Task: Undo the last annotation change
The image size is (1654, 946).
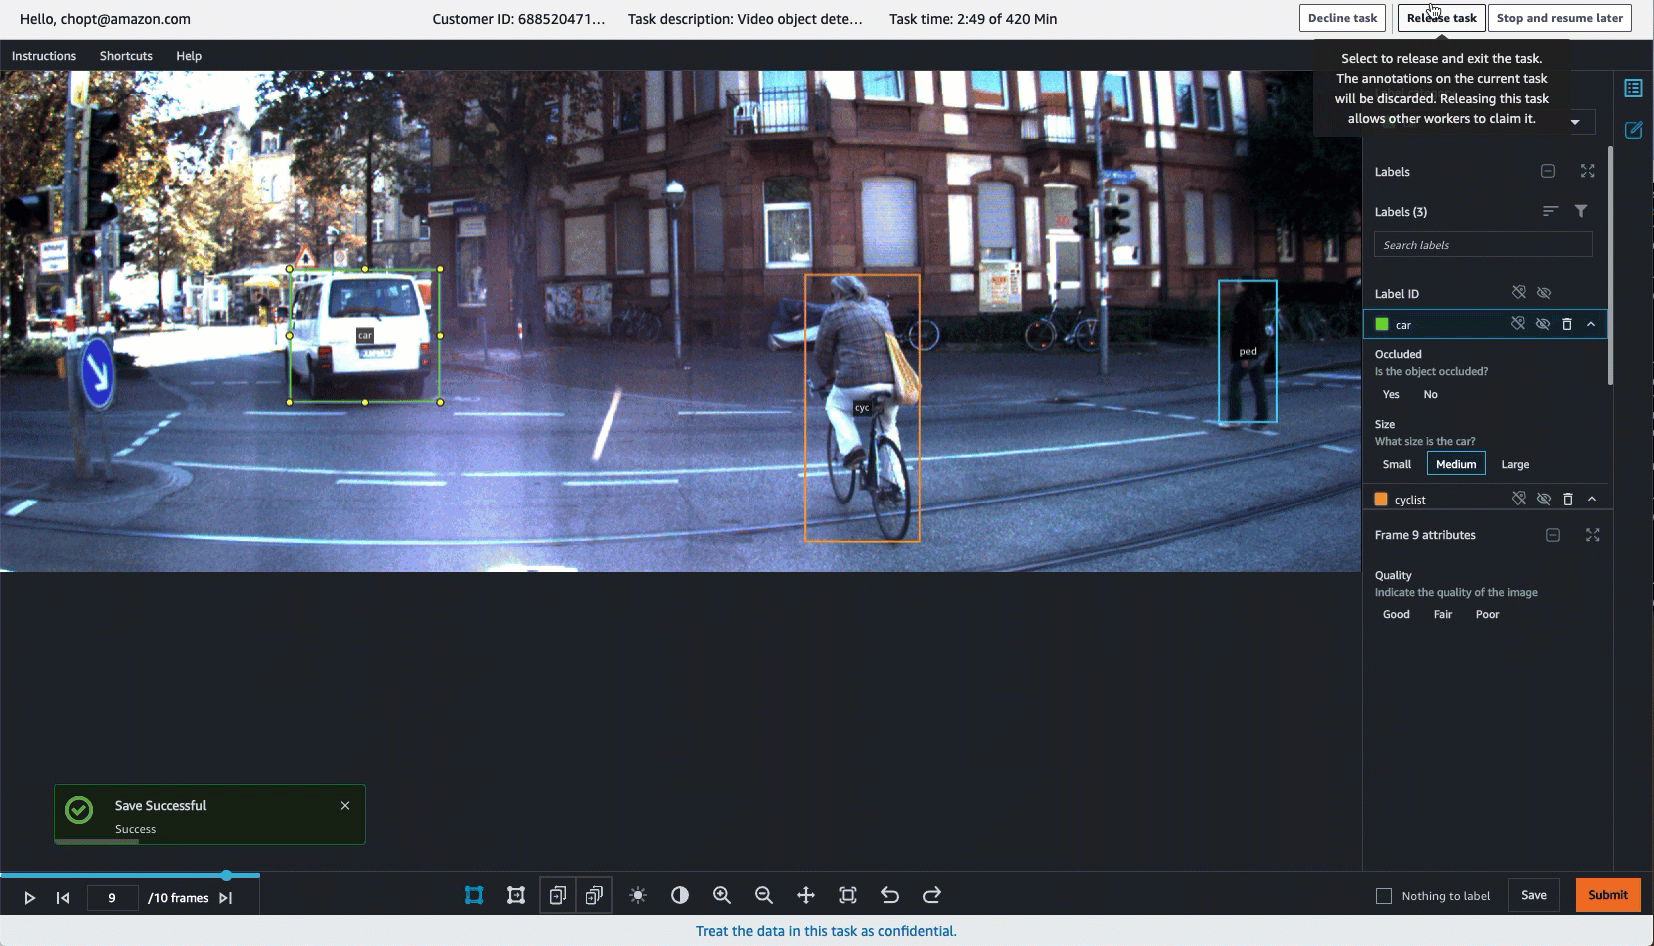Action: click(891, 895)
